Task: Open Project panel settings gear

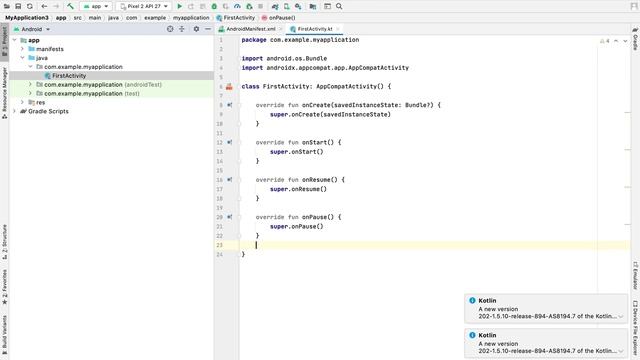Action: click(196, 29)
